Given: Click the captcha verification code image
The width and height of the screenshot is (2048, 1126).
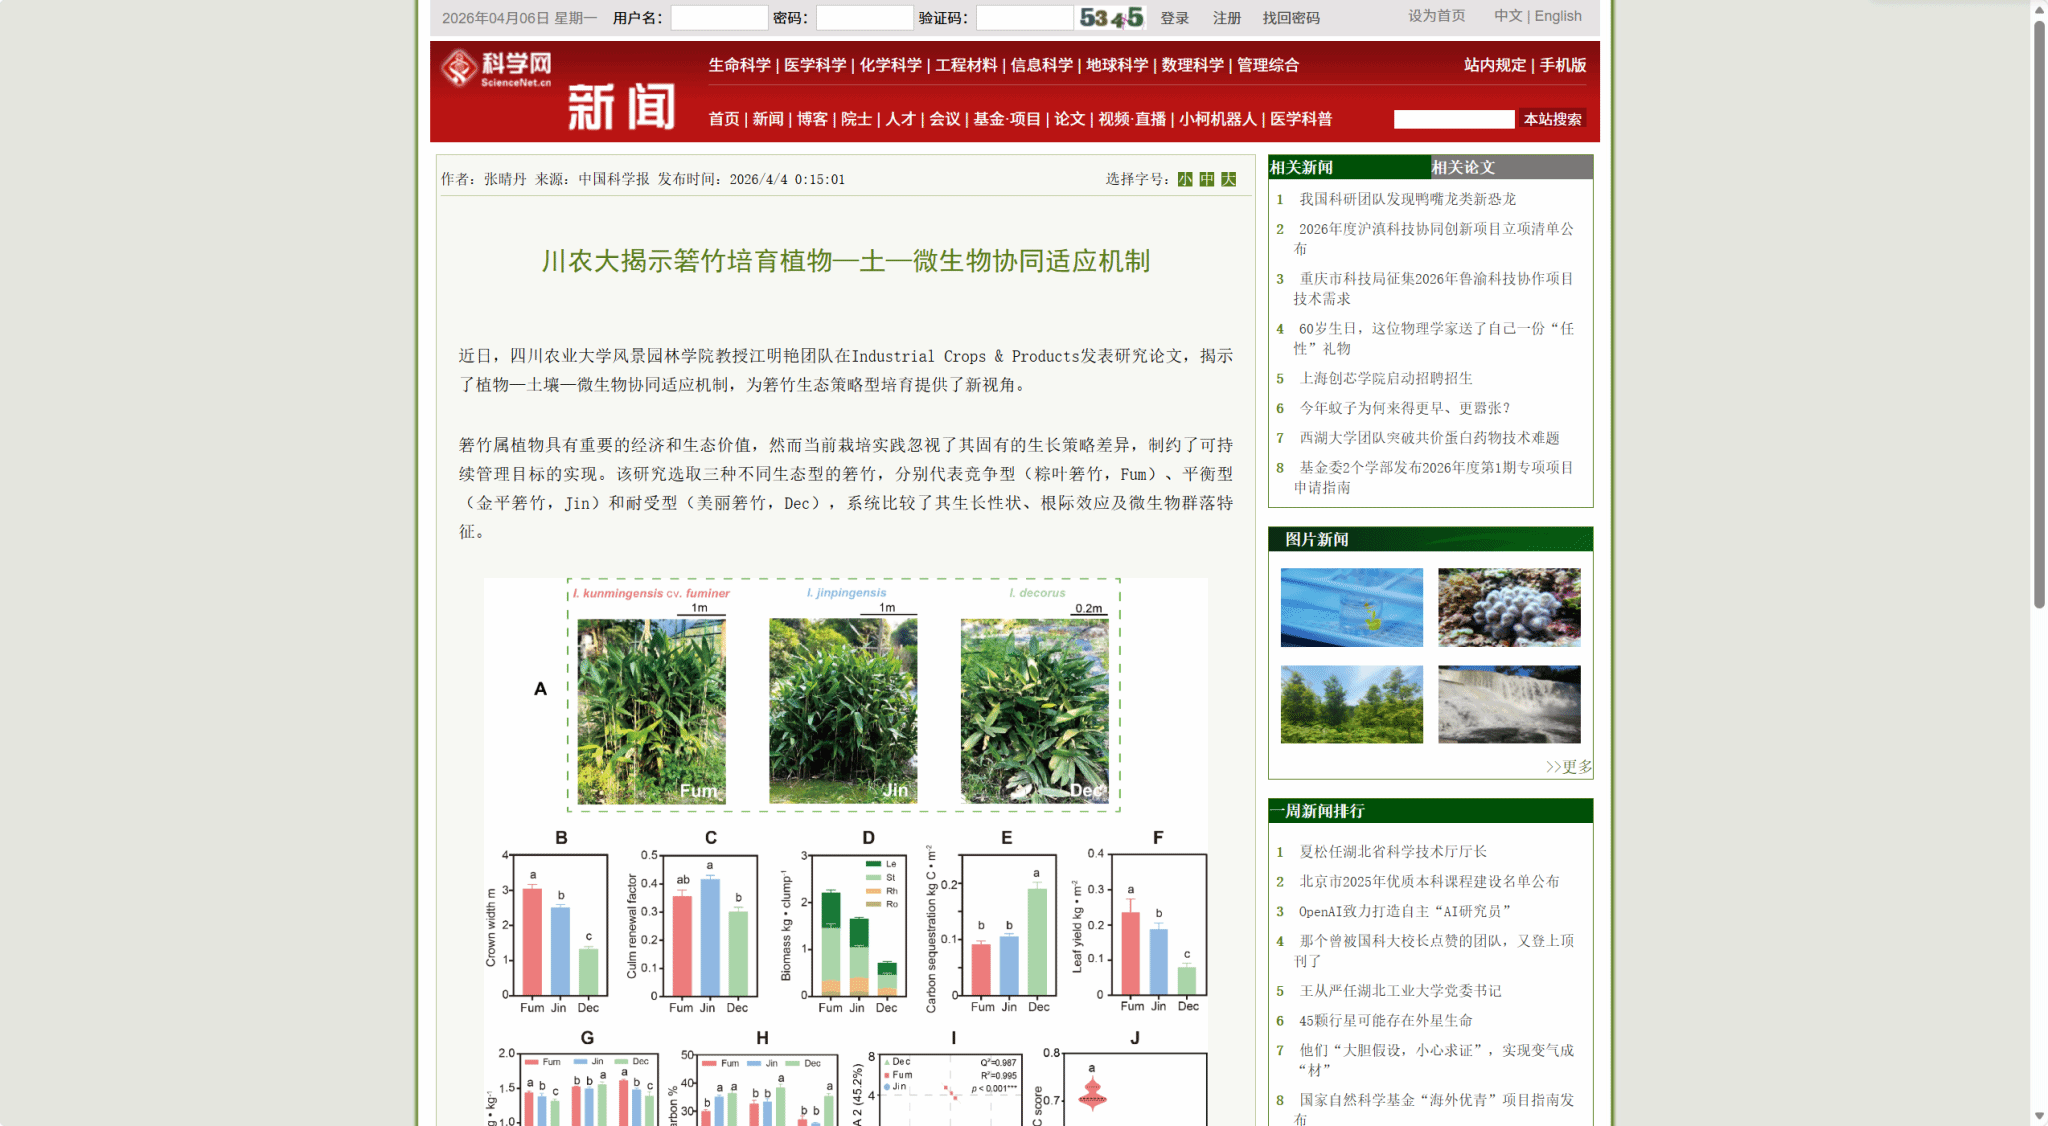Looking at the screenshot, I should pos(1111,18).
